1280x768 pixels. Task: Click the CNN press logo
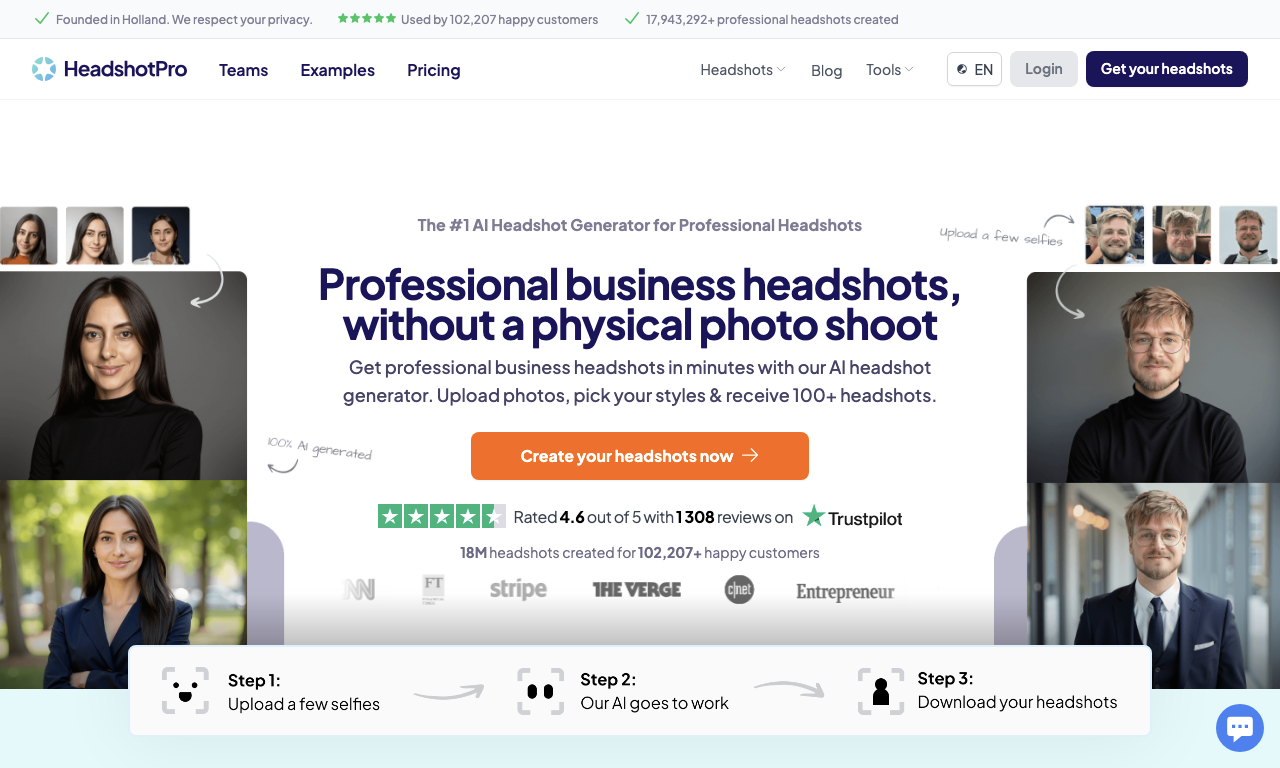tap(359, 590)
